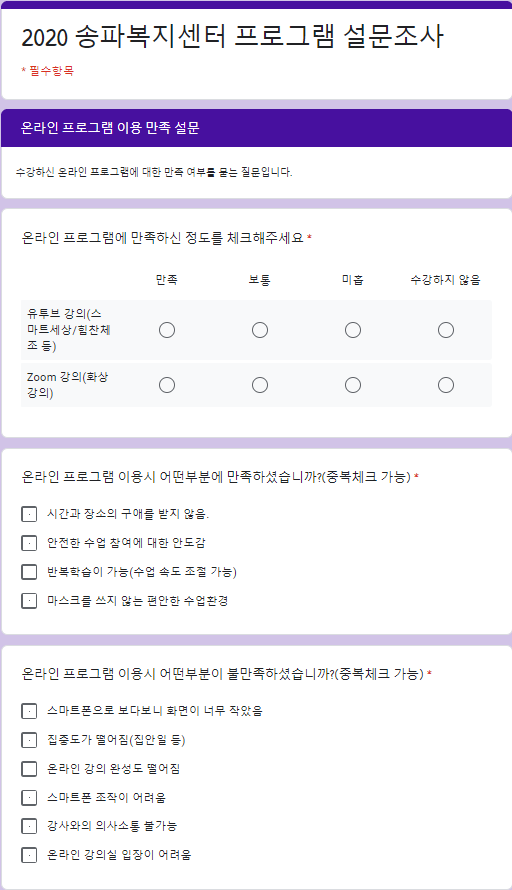512x890 pixels.
Task: Click the 온라인 프로그램 이용 만족 설문 header
Action: click(110, 128)
